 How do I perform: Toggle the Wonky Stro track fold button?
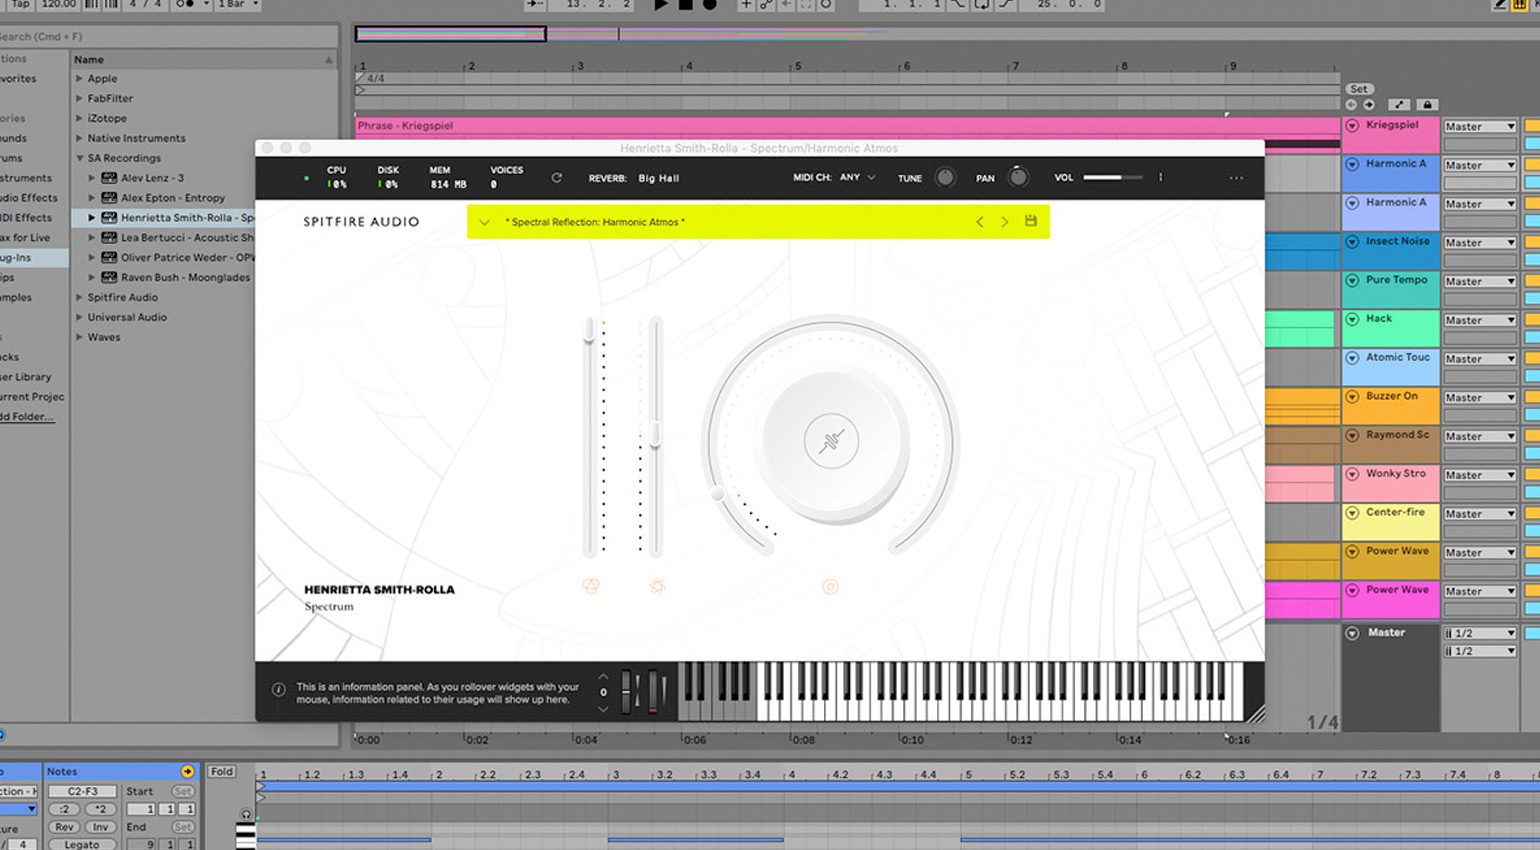[x=1352, y=475]
